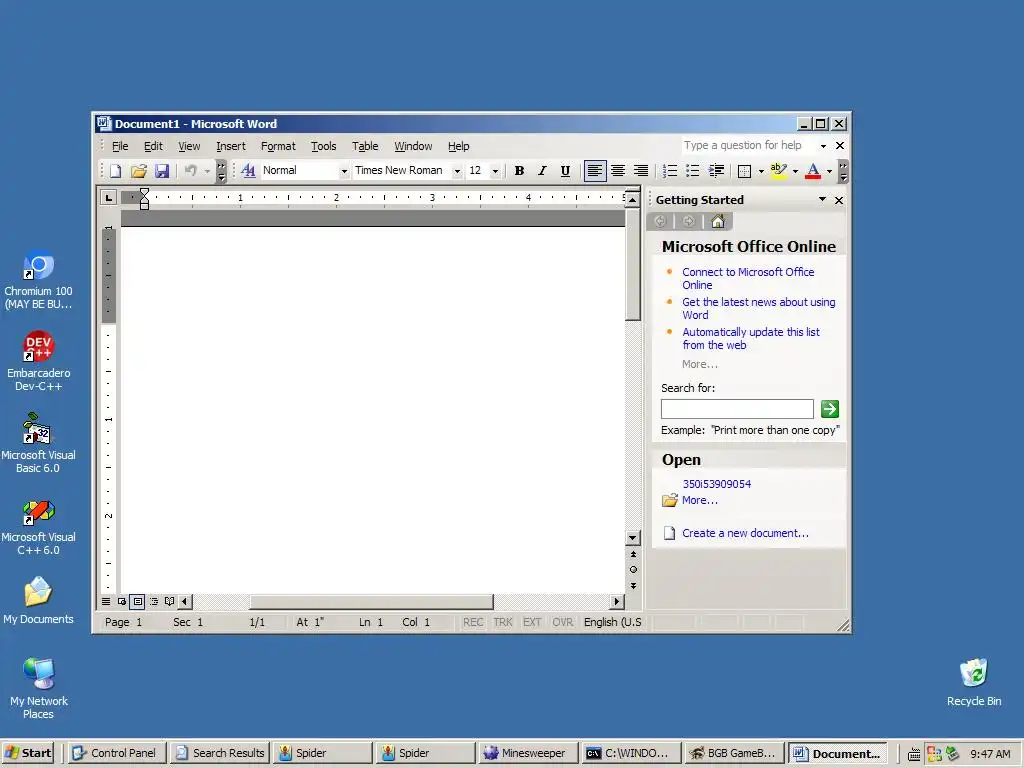Open the Start menu on the taskbar
1024x768 pixels.
(x=28, y=753)
